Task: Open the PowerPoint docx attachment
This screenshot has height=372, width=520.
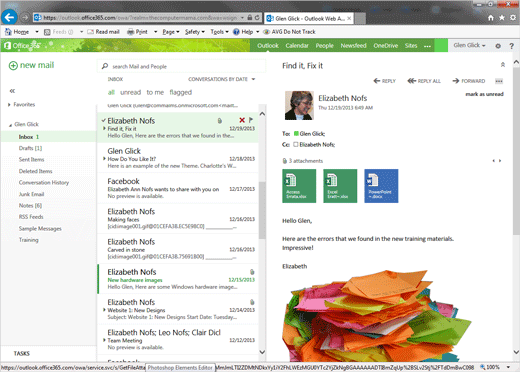Action: (x=381, y=186)
